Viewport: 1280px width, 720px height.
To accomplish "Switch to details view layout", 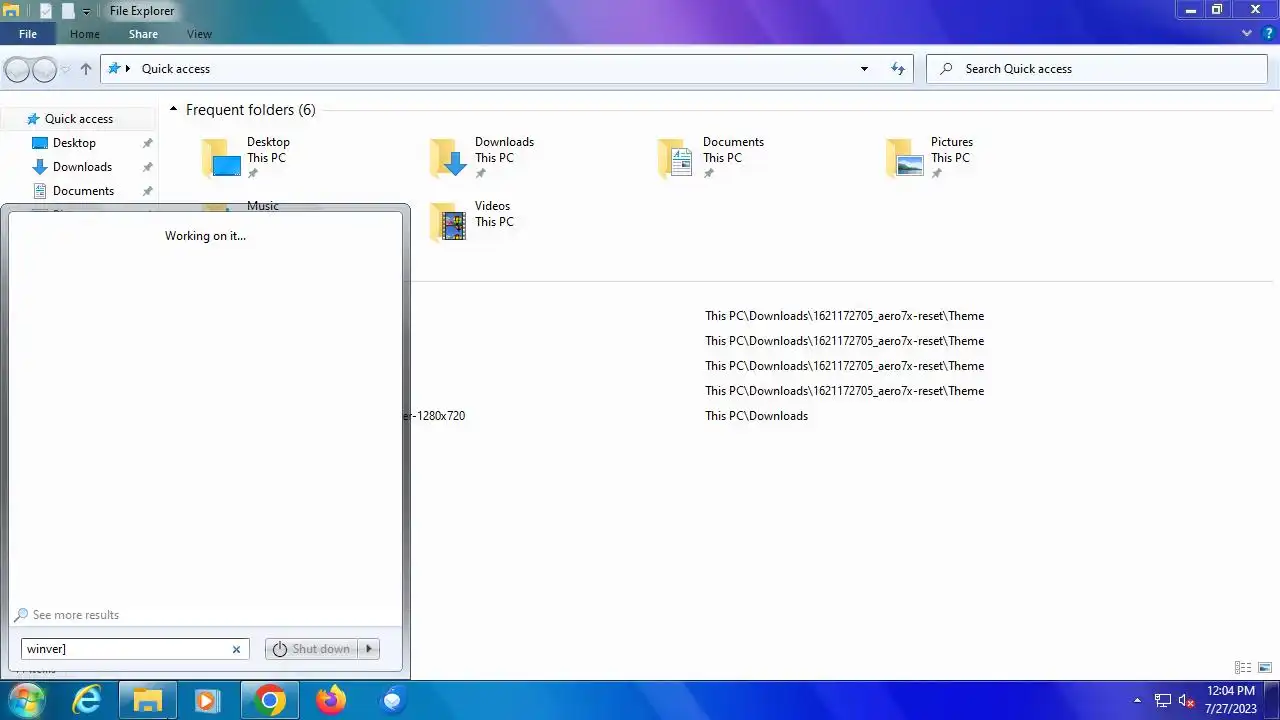I will pos(1243,668).
